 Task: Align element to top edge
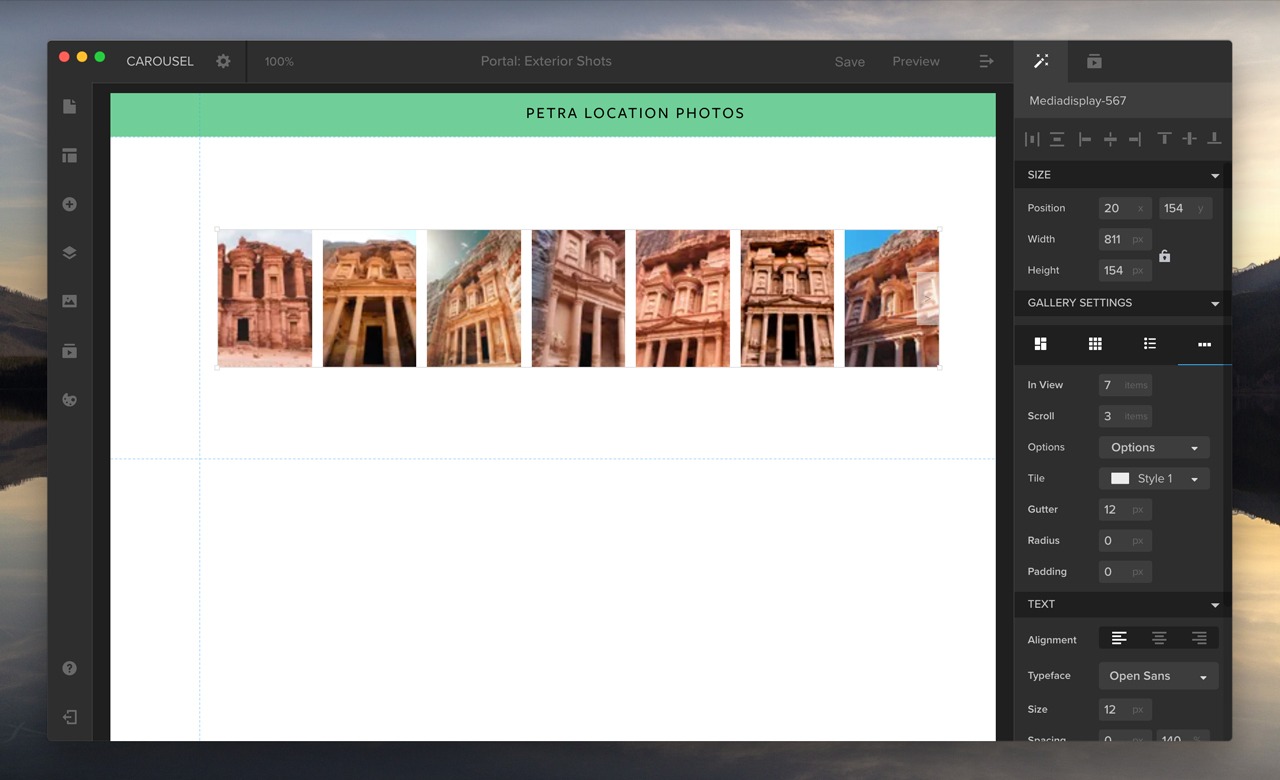1164,139
